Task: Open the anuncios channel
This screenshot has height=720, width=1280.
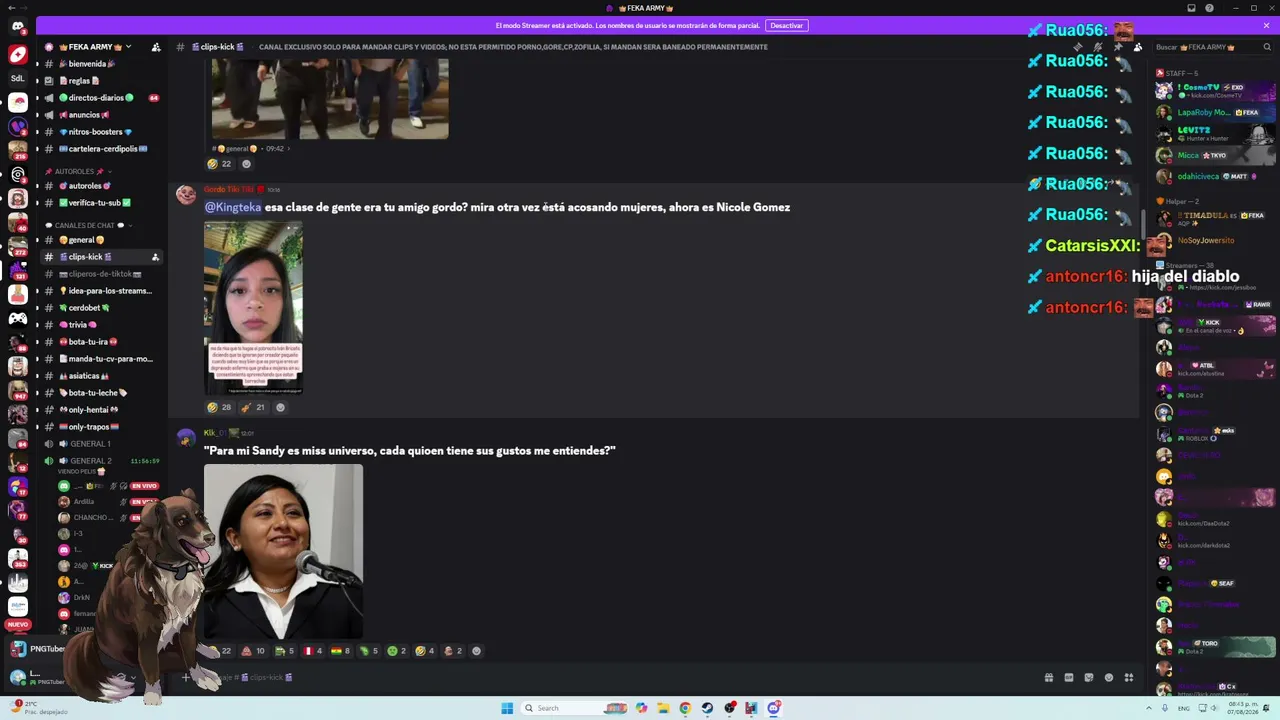Action: click(x=101, y=115)
